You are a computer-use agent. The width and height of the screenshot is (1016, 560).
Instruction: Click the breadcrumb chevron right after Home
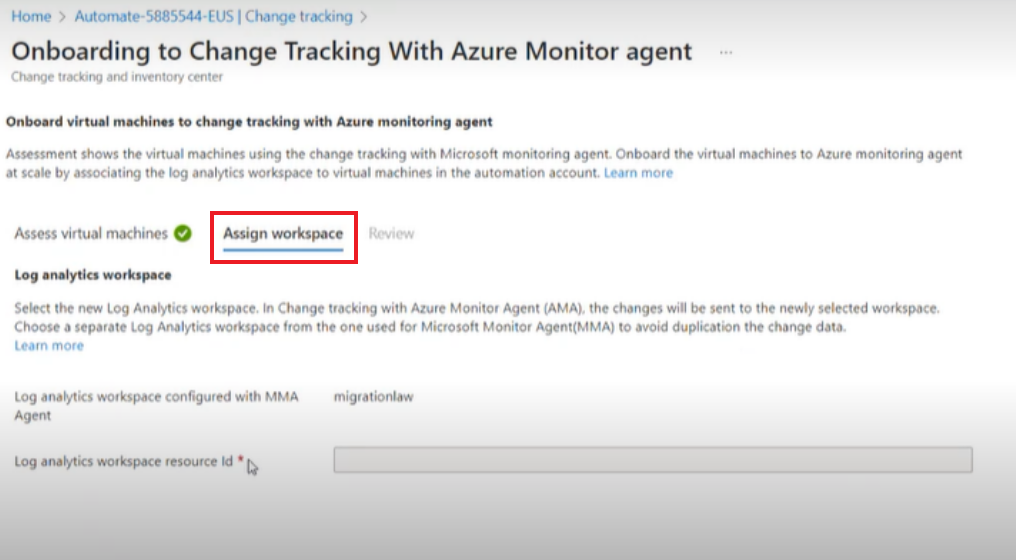point(62,17)
